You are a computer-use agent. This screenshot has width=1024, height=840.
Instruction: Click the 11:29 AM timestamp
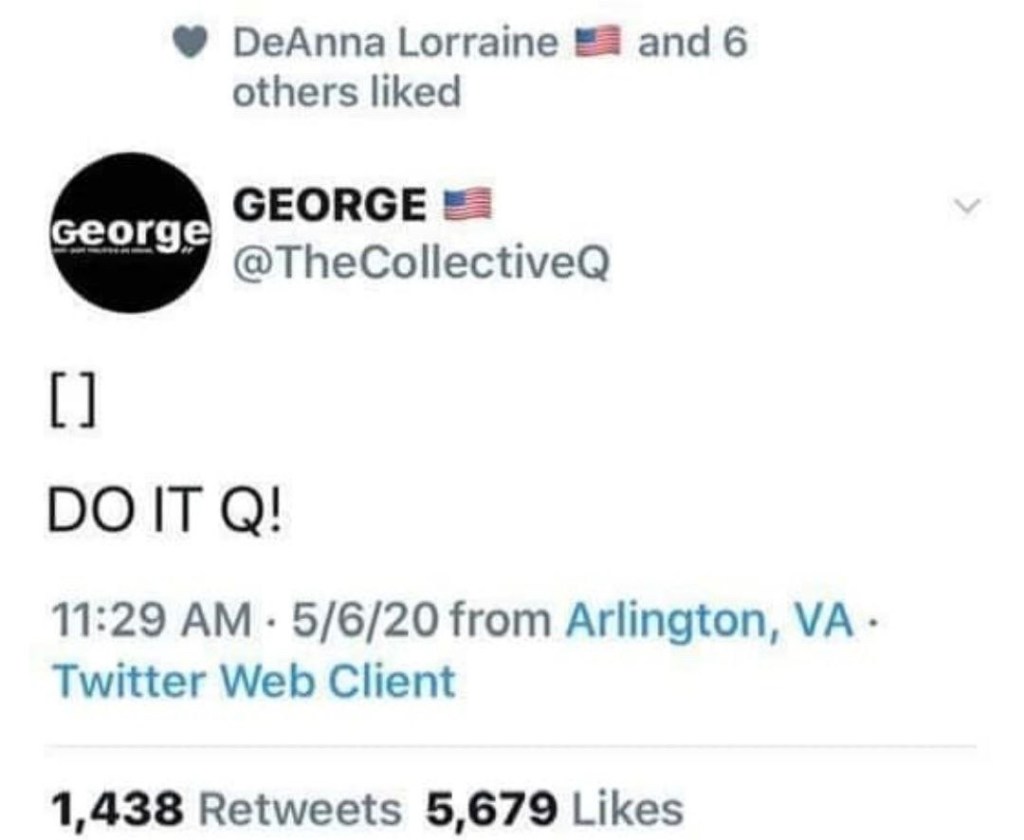[x=152, y=621]
